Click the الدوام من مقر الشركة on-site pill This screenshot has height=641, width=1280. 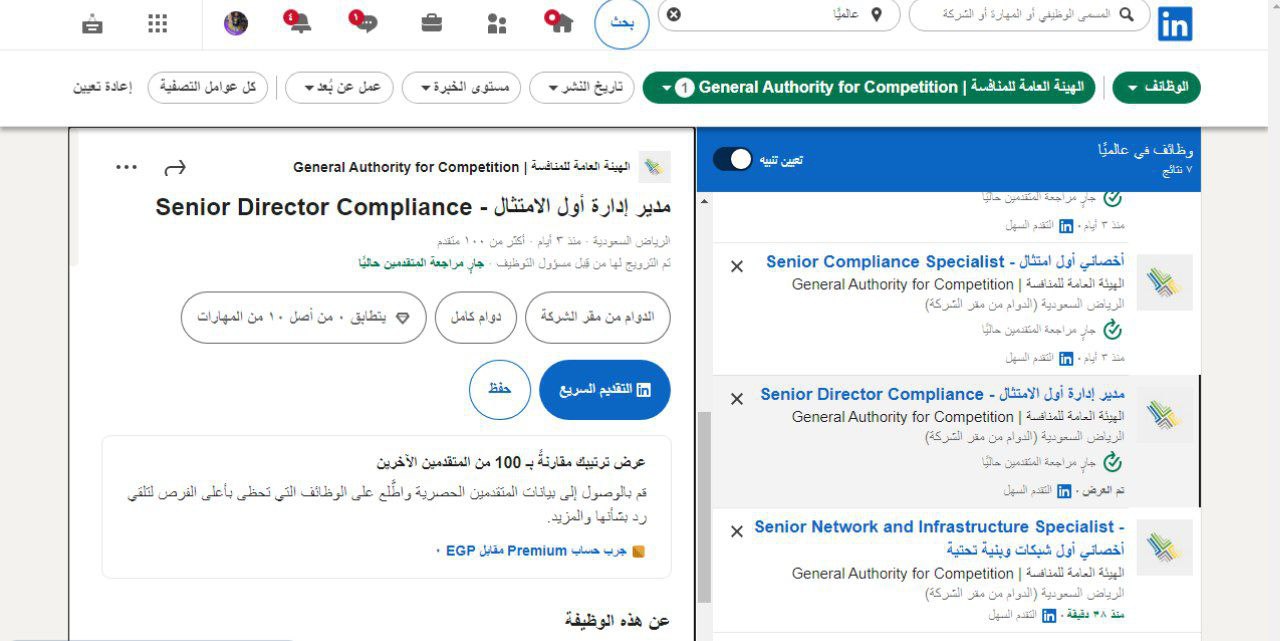coord(598,317)
